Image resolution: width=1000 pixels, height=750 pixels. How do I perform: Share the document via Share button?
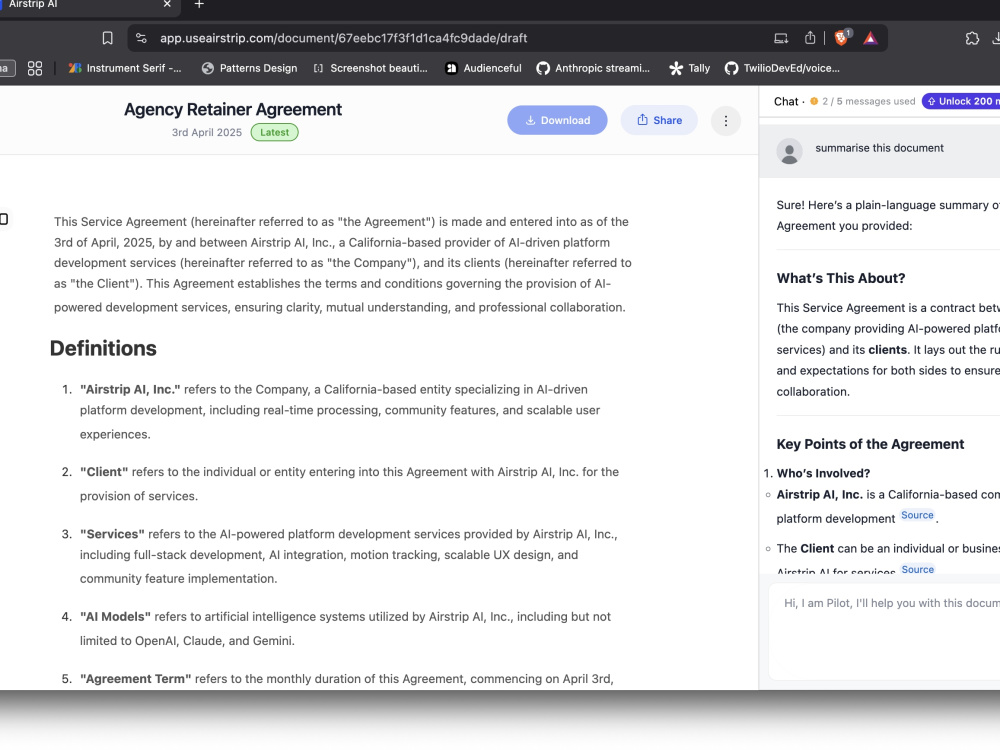point(659,120)
